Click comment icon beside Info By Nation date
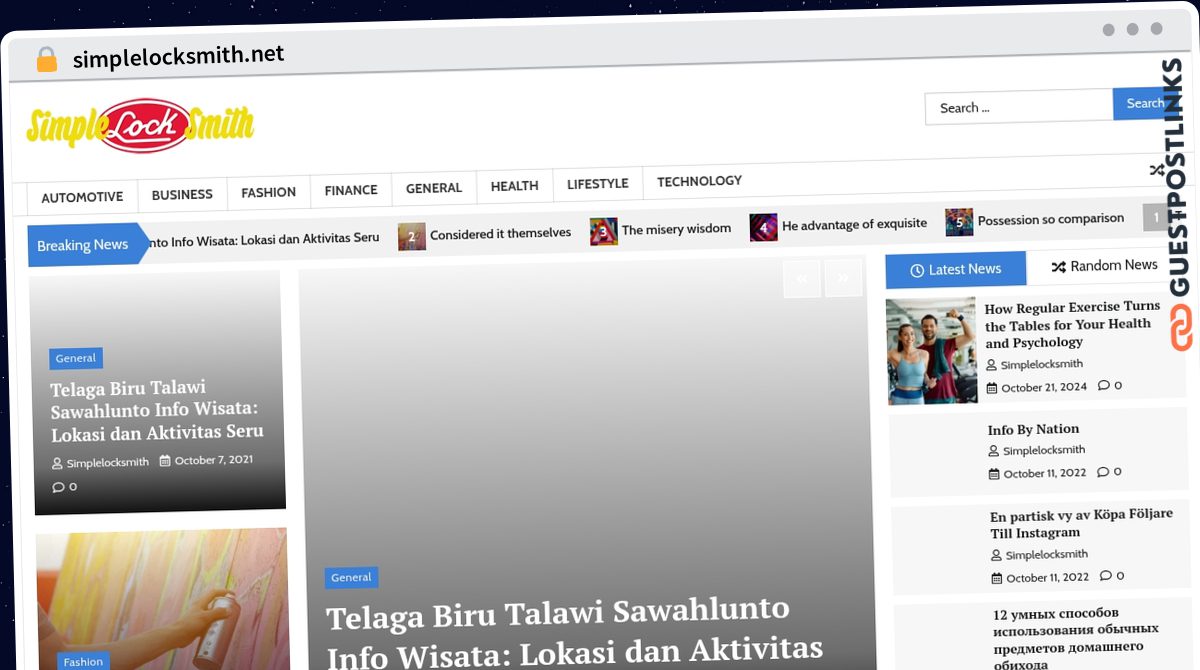Screen dimensions: 1200x670 pos(1103,472)
